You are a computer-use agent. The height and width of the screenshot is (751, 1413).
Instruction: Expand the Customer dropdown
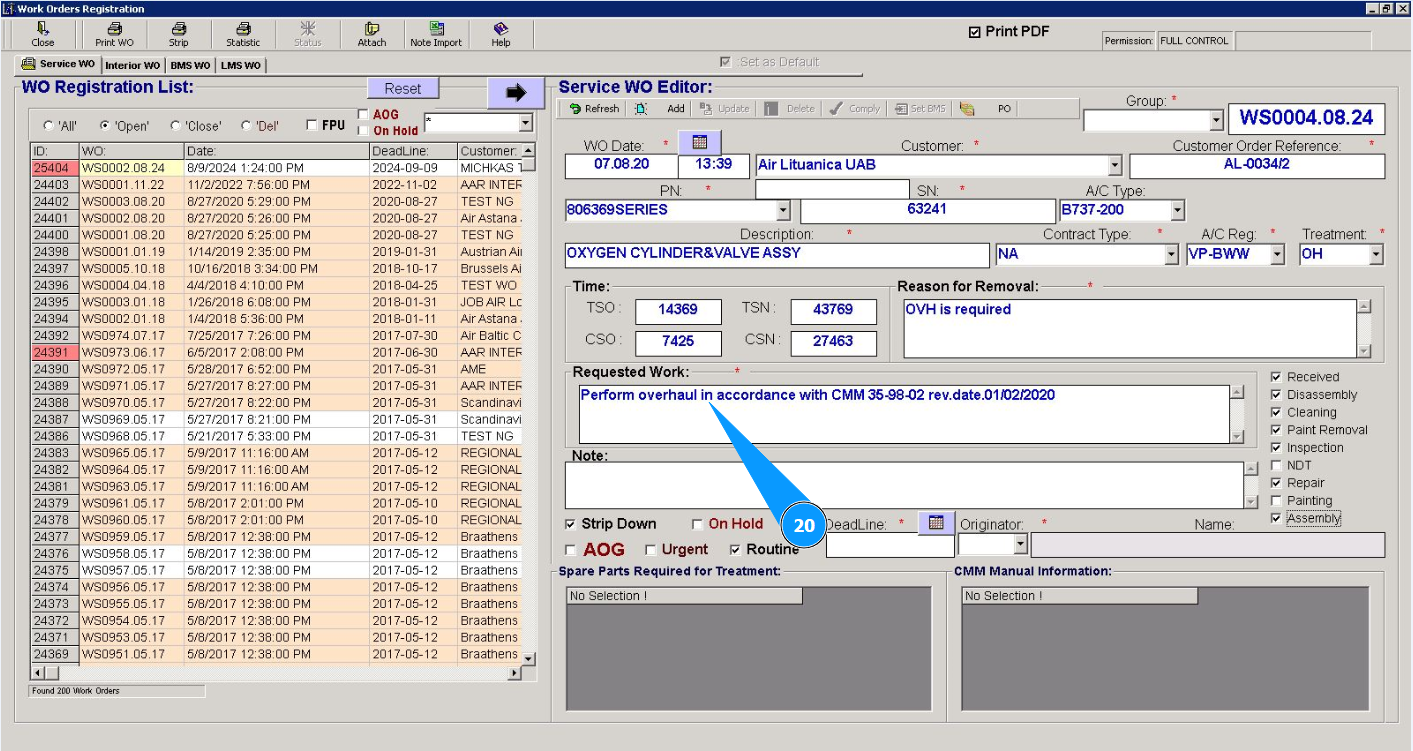[1115, 166]
